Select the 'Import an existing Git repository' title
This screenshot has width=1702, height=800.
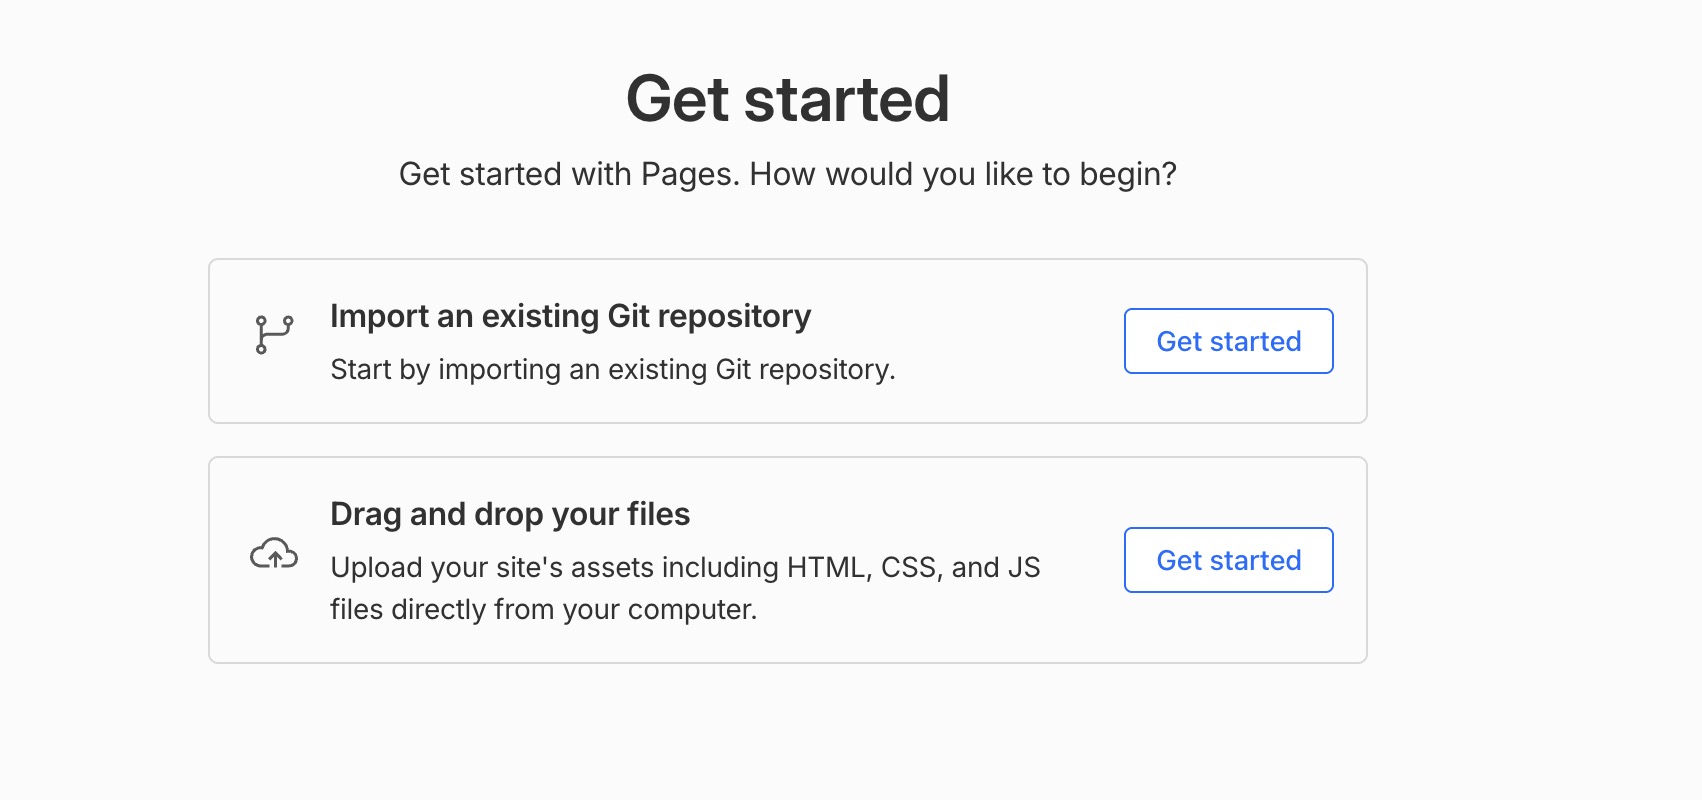[x=570, y=316]
